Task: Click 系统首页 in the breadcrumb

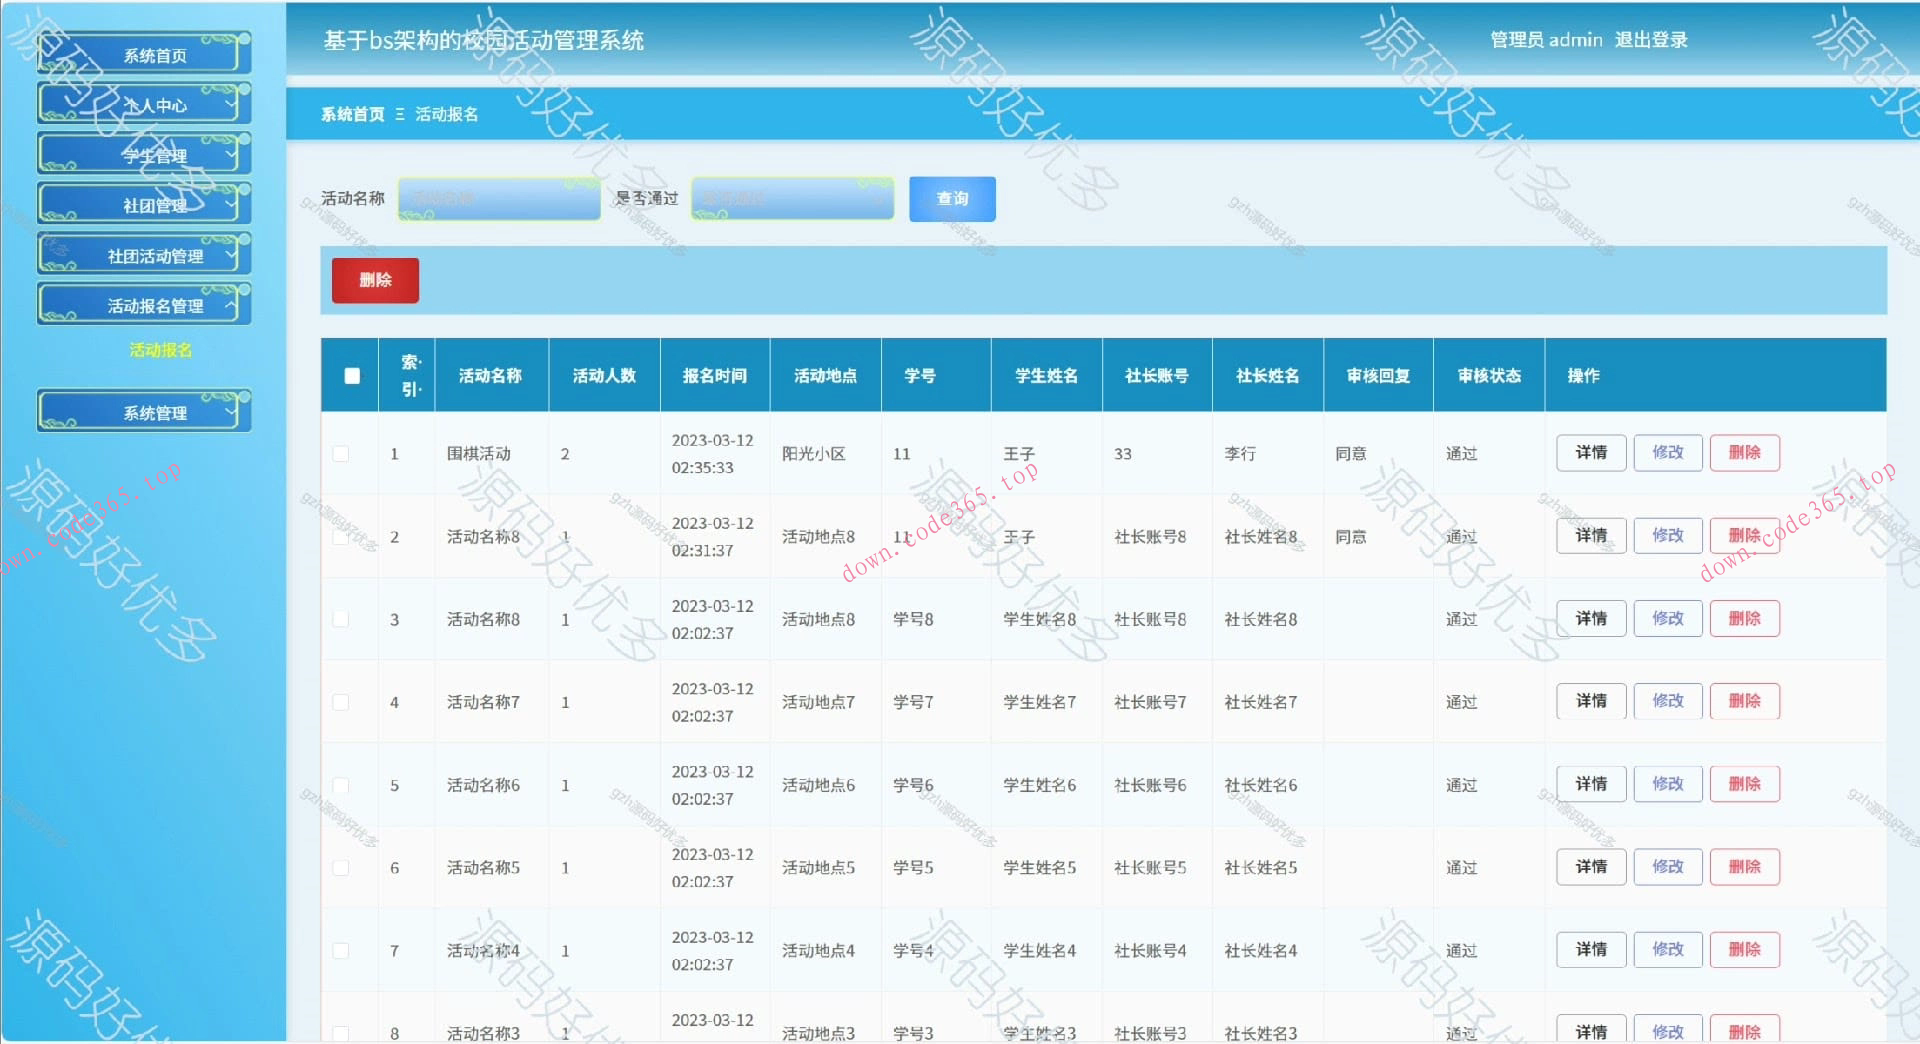Action: pos(351,114)
